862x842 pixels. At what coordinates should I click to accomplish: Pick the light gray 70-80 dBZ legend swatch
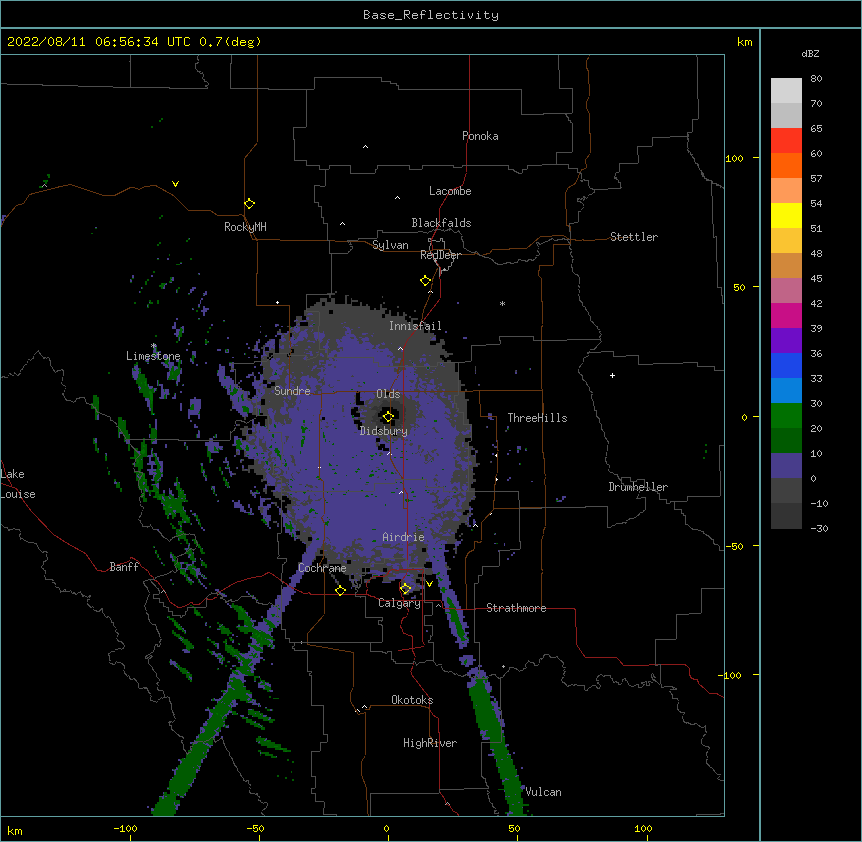click(786, 91)
